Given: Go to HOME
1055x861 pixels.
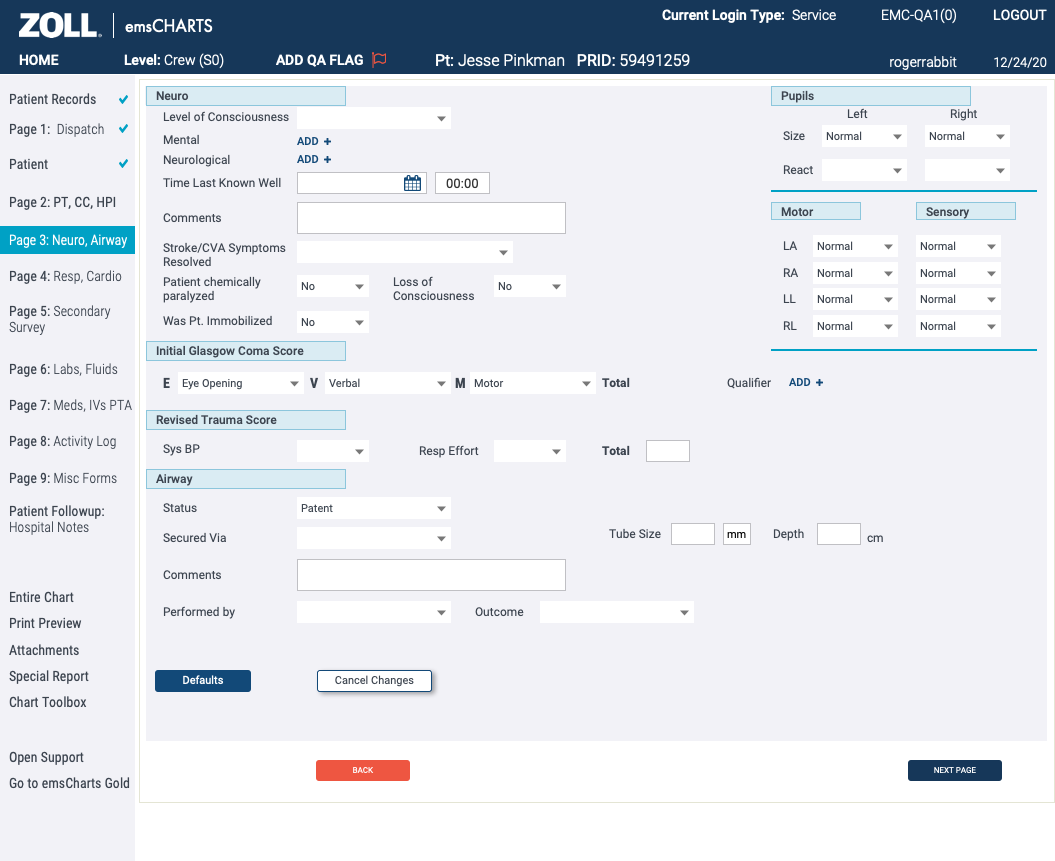Looking at the screenshot, I should point(39,60).
